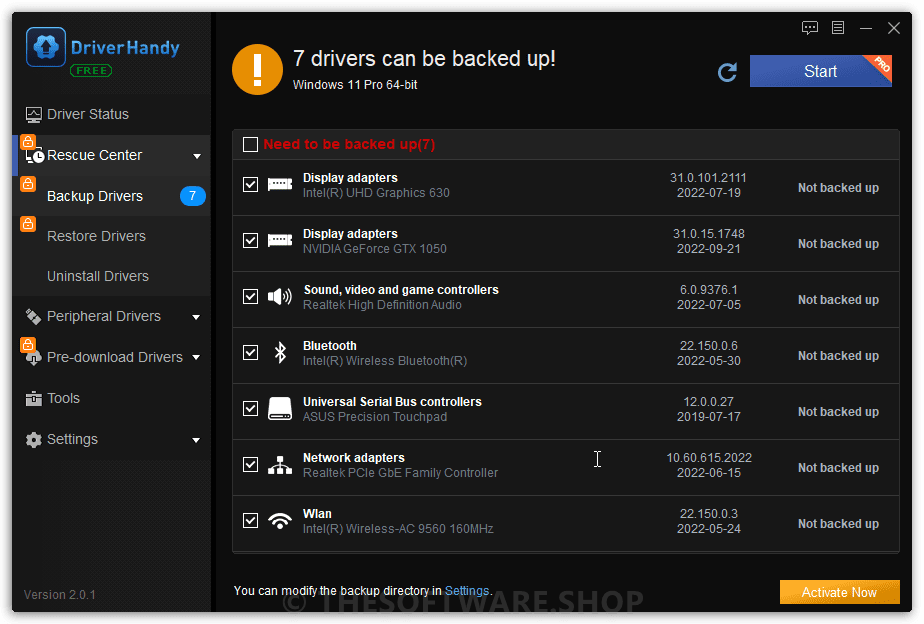
Task: Click 'Not backed up' status for Bluetooth
Action: 838,356
